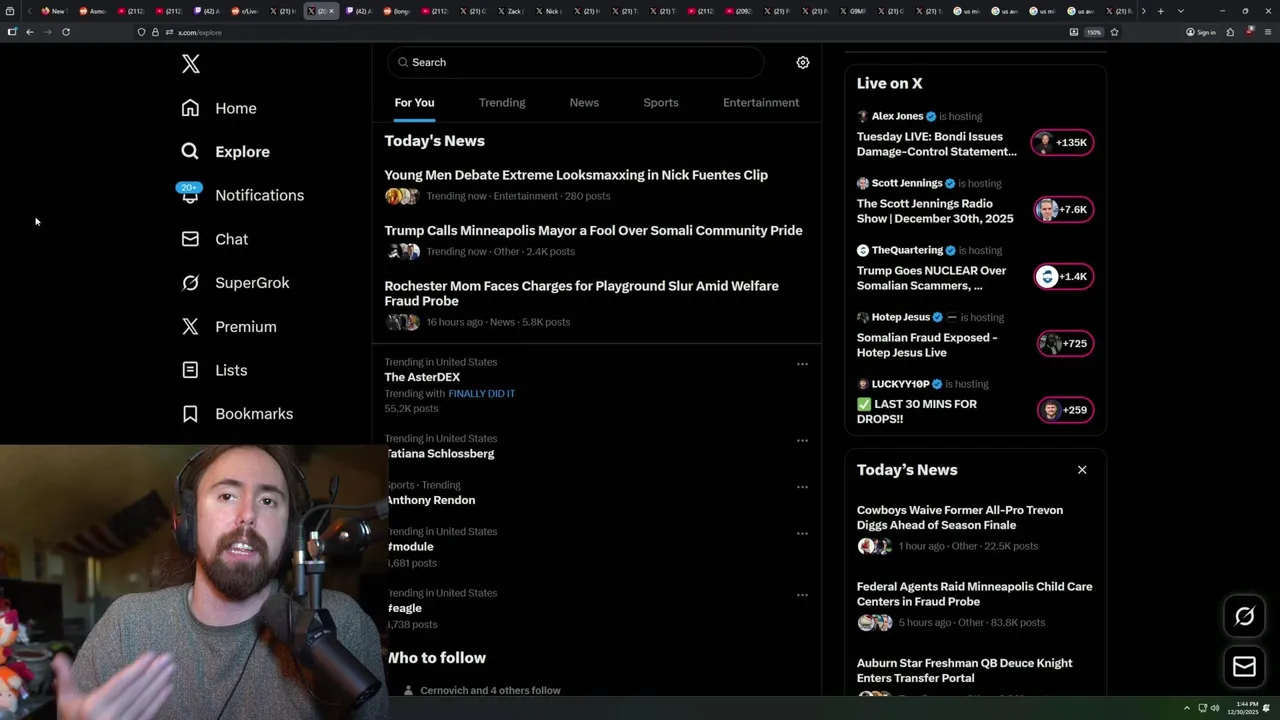Click the Live on X heading
1280x720 pixels.
tap(889, 84)
